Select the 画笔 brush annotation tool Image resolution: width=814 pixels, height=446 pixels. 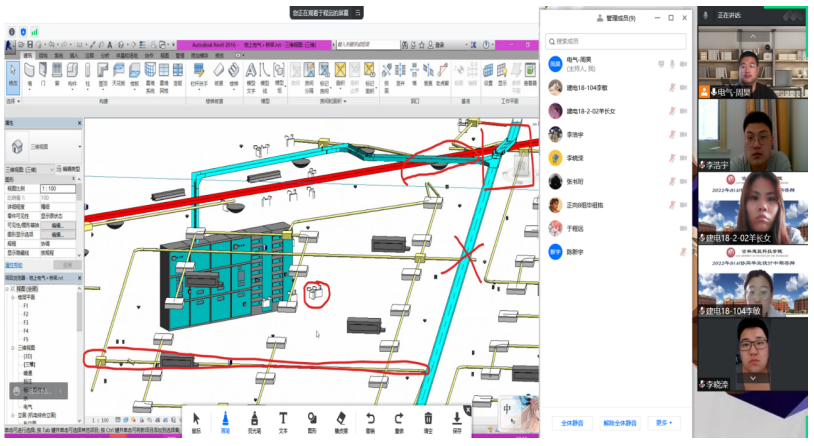[225, 421]
